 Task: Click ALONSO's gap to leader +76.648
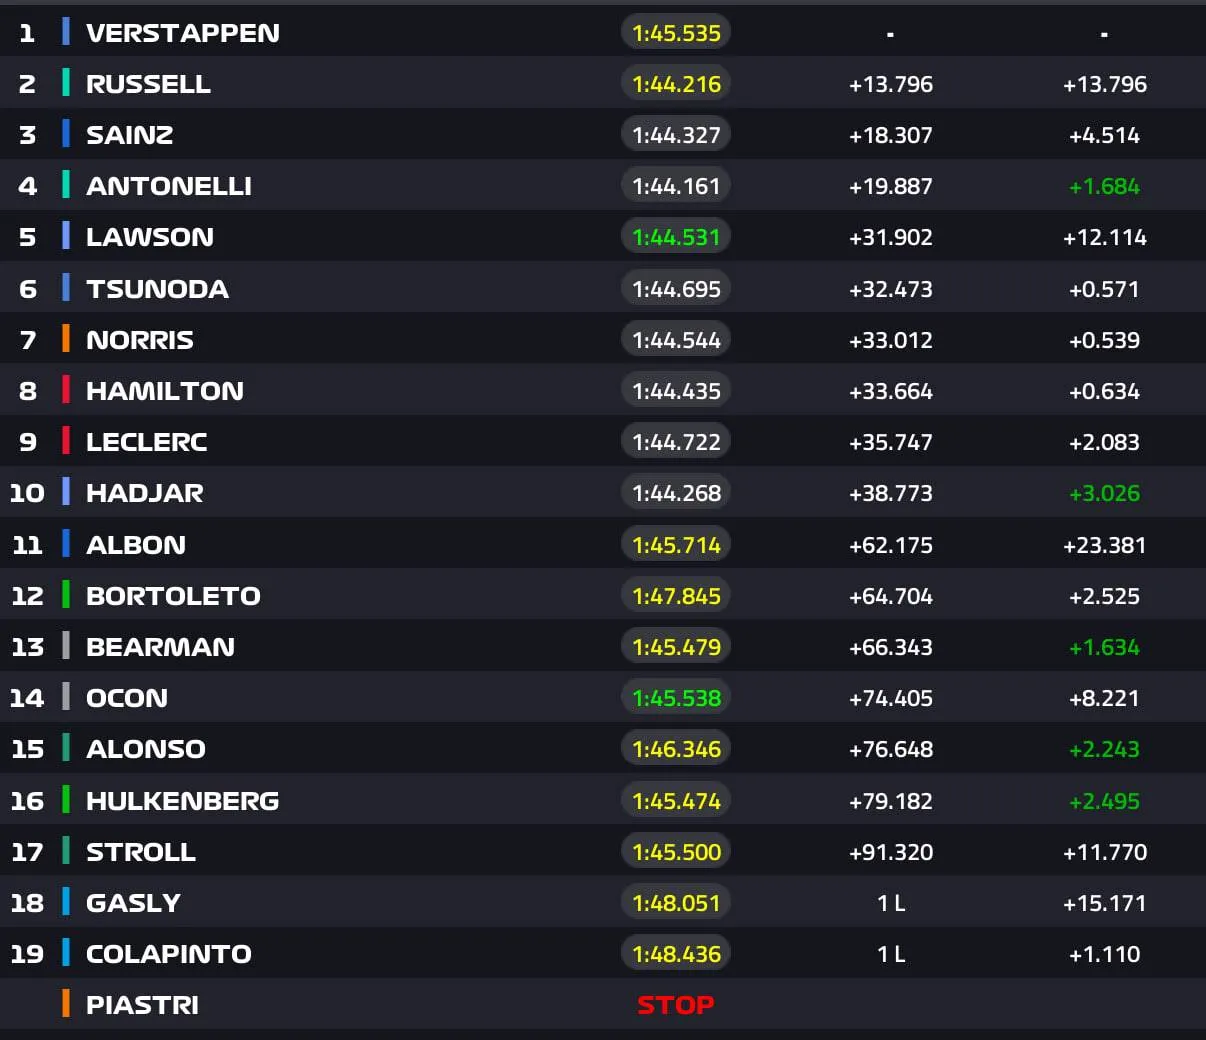click(x=890, y=749)
